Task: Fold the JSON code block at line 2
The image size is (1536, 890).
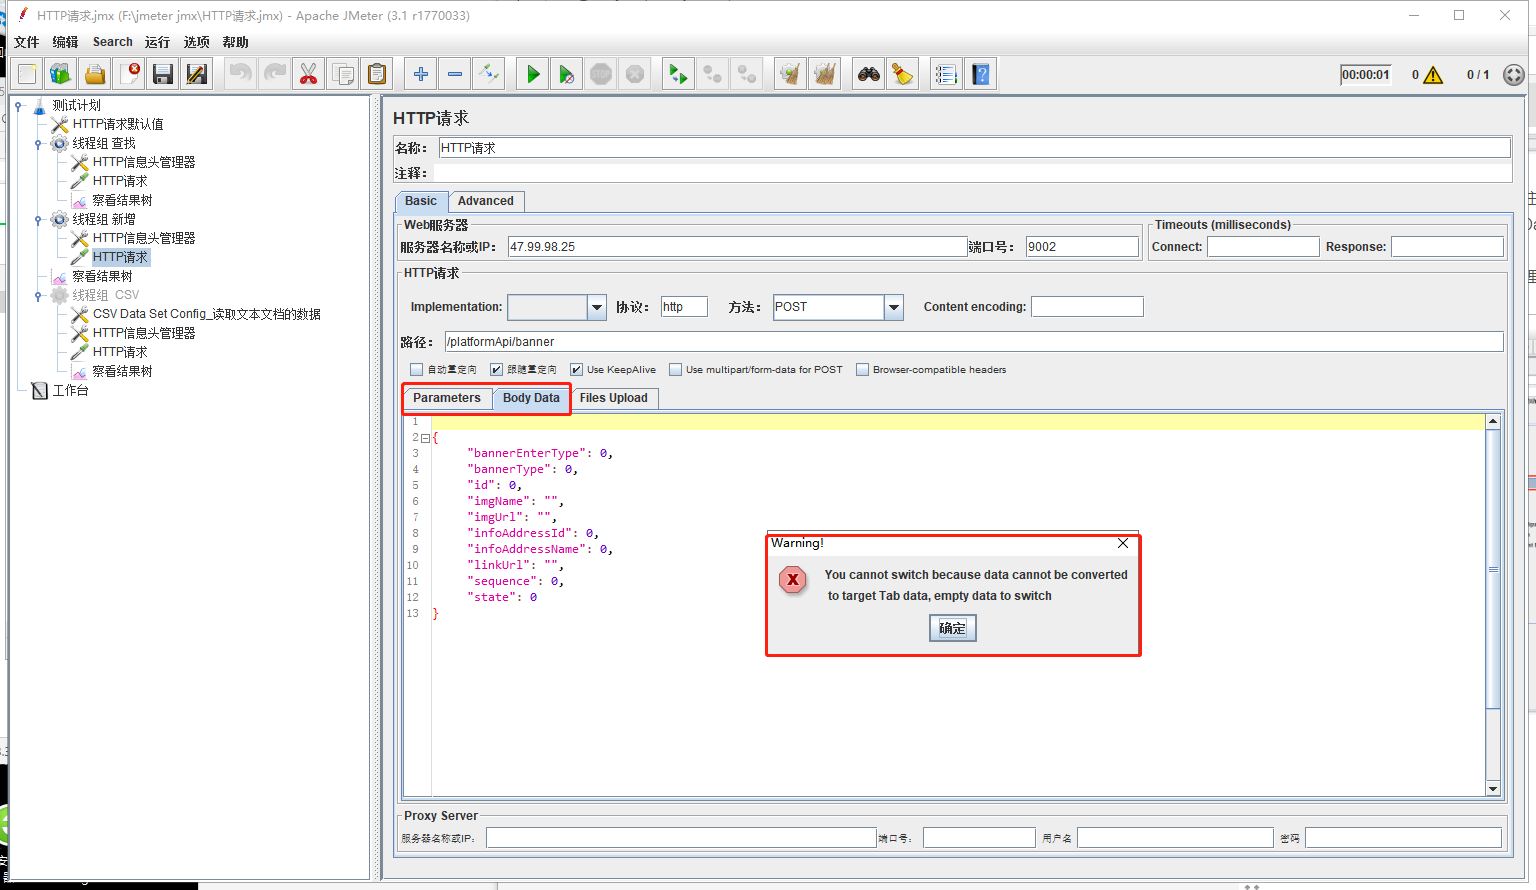Action: click(426, 438)
